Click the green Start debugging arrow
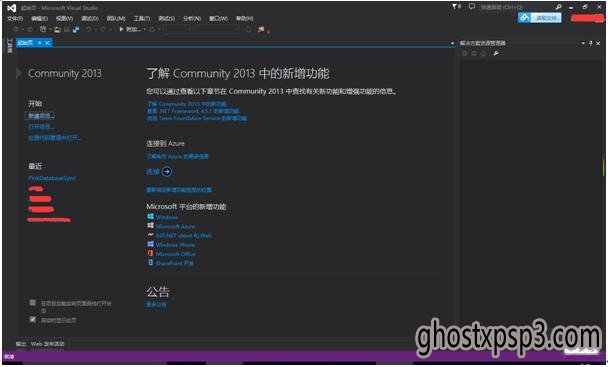 (x=121, y=29)
